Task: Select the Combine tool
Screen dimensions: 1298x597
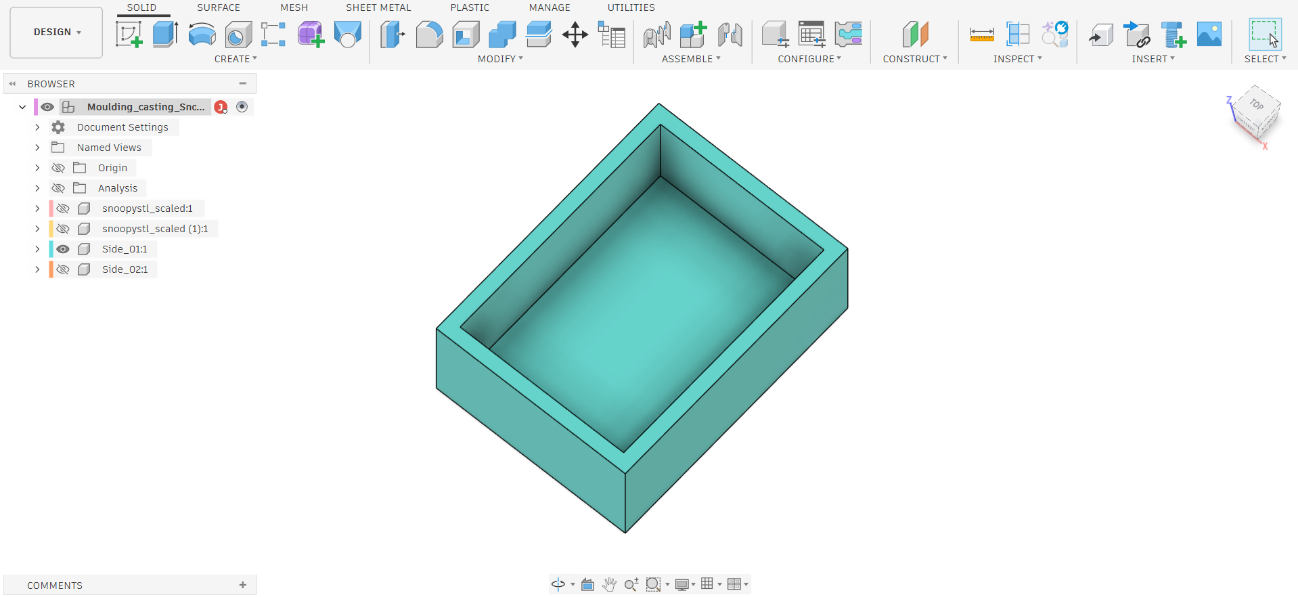Action: click(502, 35)
